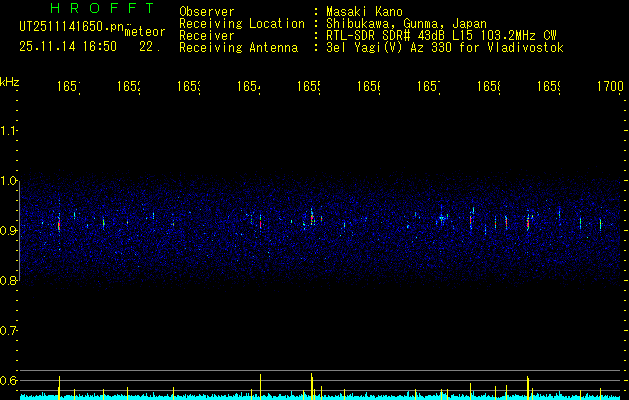Select the file name UT2511141650.pn

pyautogui.click(x=71, y=27)
